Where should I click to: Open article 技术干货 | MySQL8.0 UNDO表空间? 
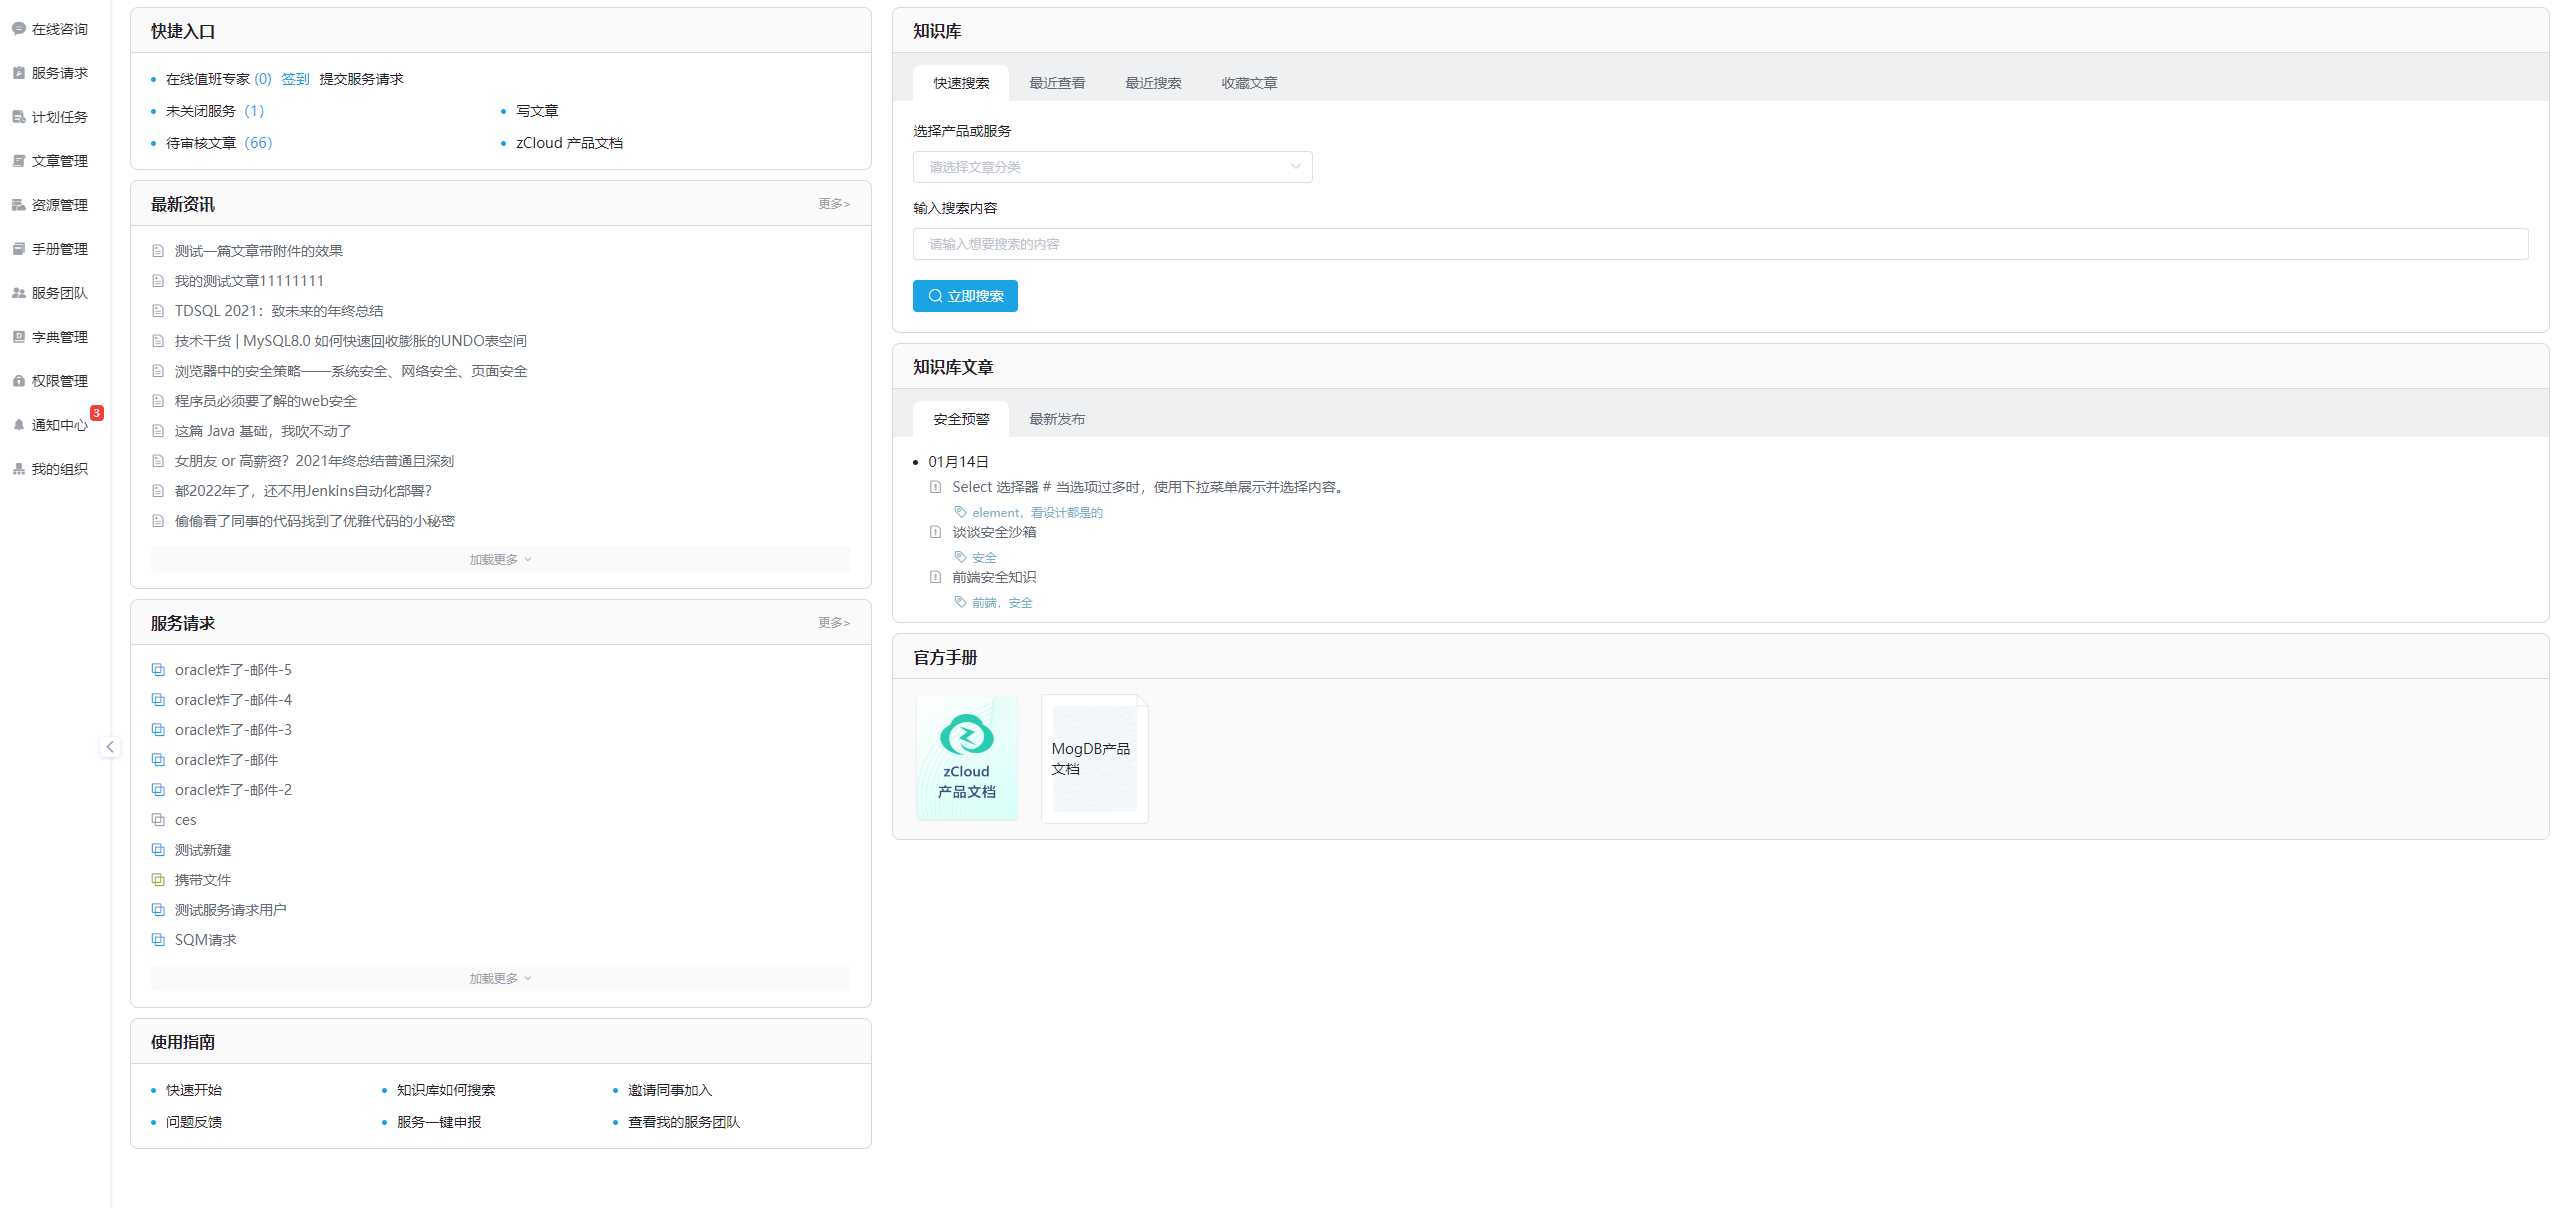(351, 341)
